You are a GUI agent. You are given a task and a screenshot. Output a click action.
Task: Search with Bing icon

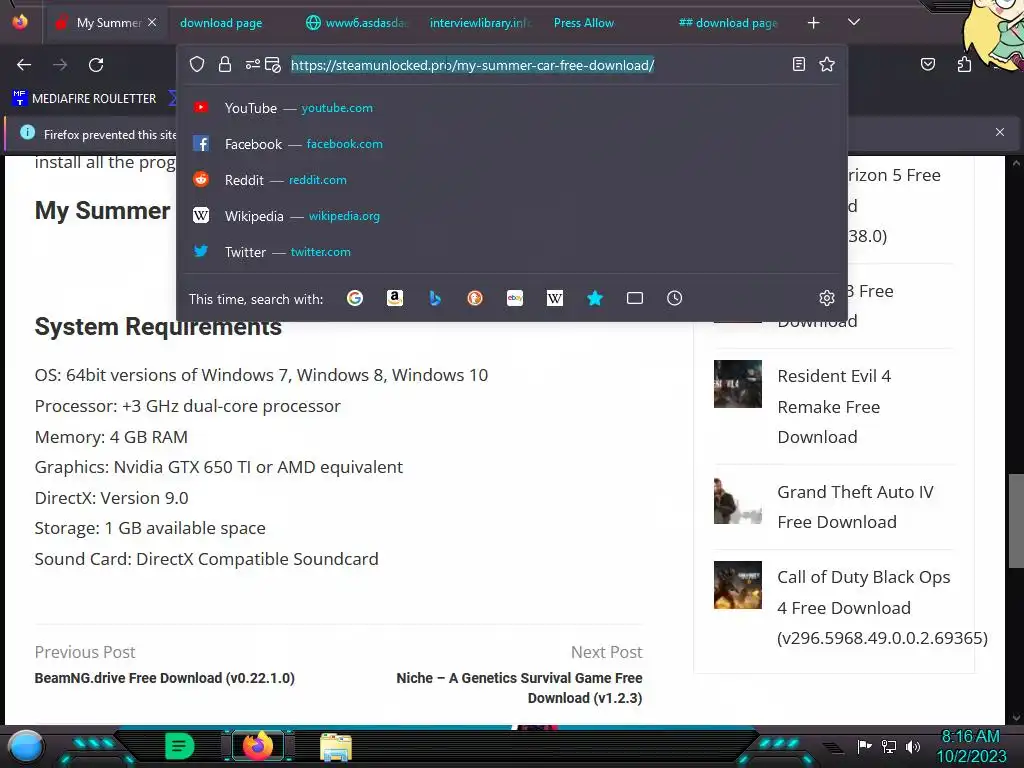click(x=435, y=298)
